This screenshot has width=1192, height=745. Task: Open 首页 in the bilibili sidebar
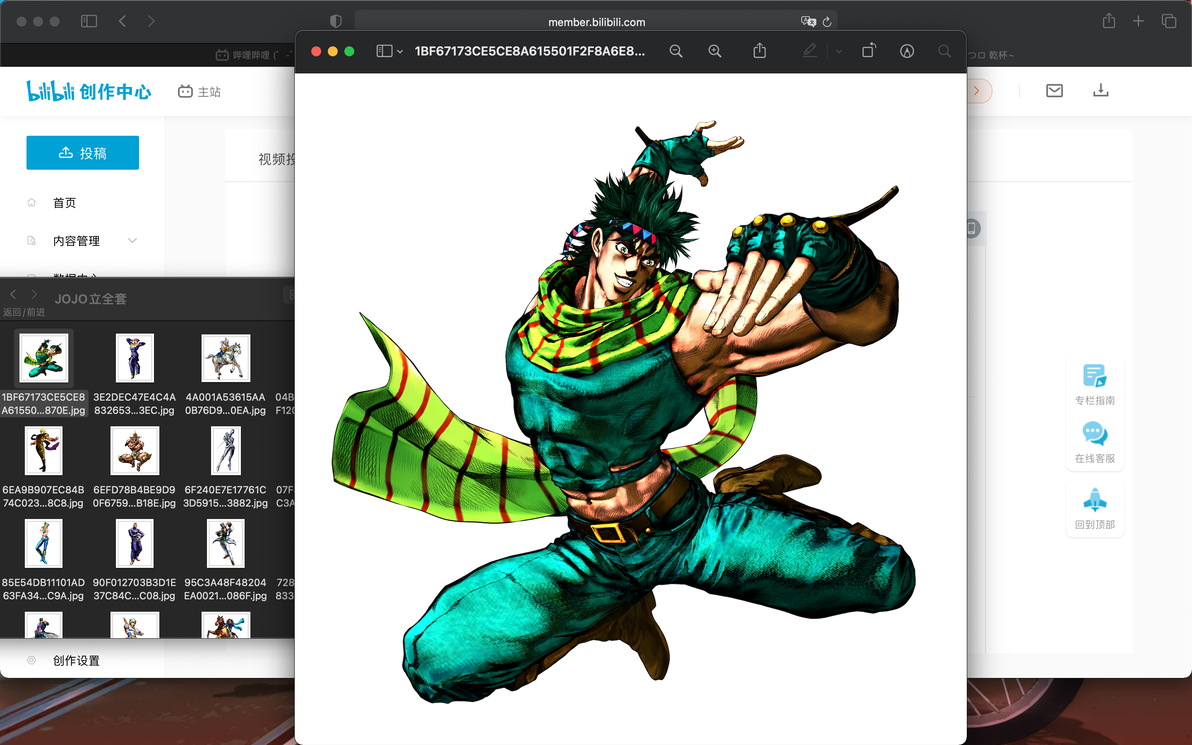[x=65, y=203]
